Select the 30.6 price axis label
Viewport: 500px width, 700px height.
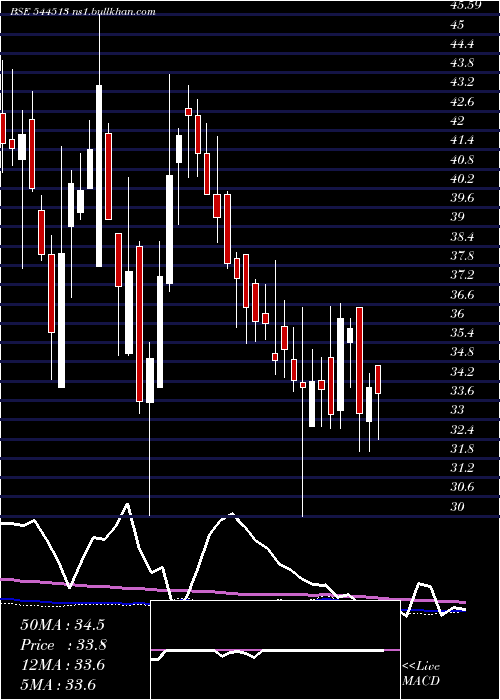(462, 487)
